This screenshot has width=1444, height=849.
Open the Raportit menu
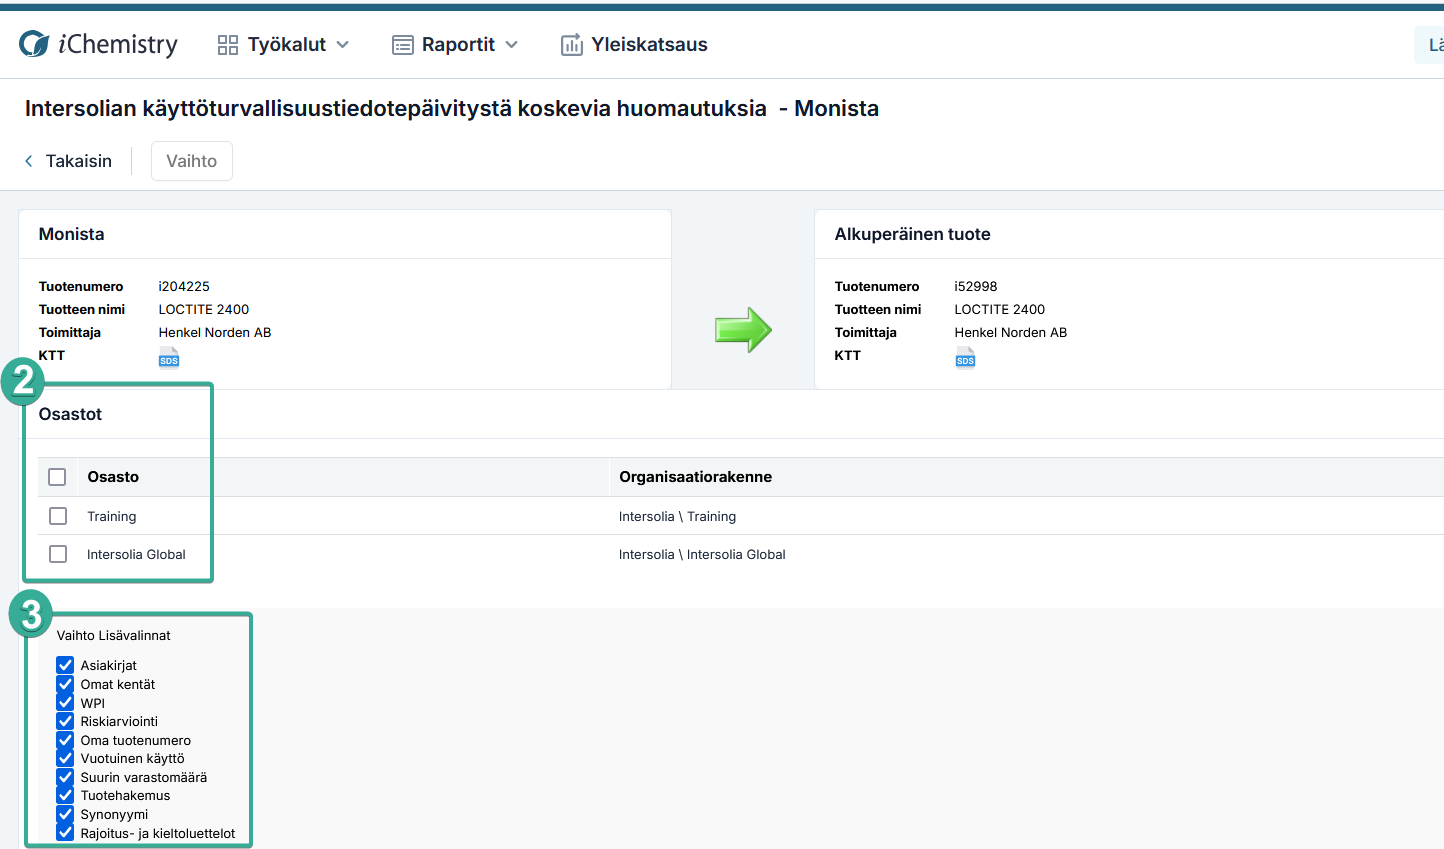click(455, 45)
